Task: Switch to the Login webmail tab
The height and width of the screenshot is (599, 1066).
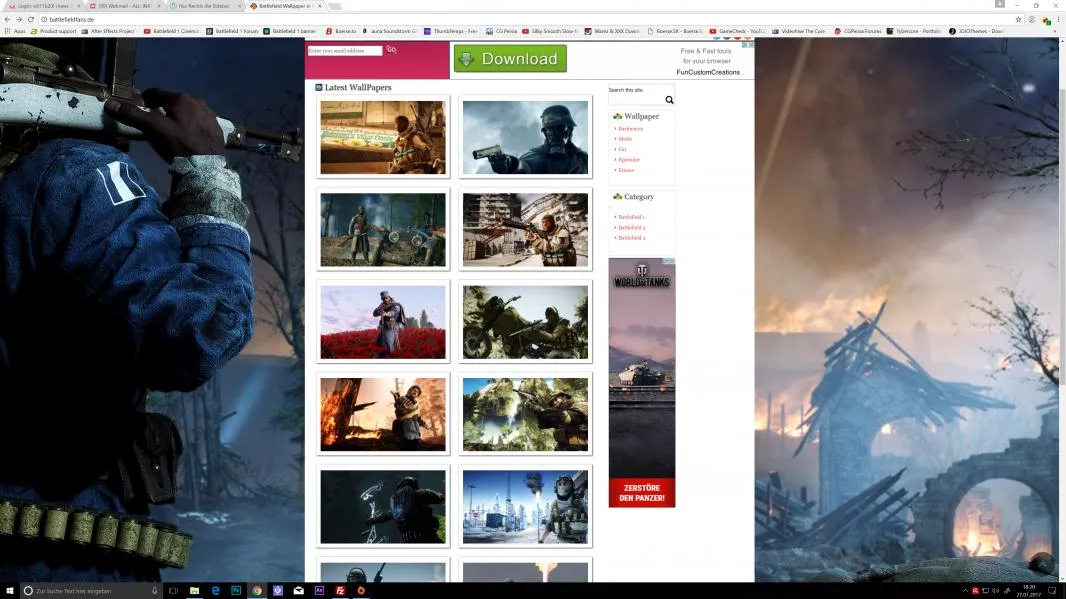Action: [44, 6]
